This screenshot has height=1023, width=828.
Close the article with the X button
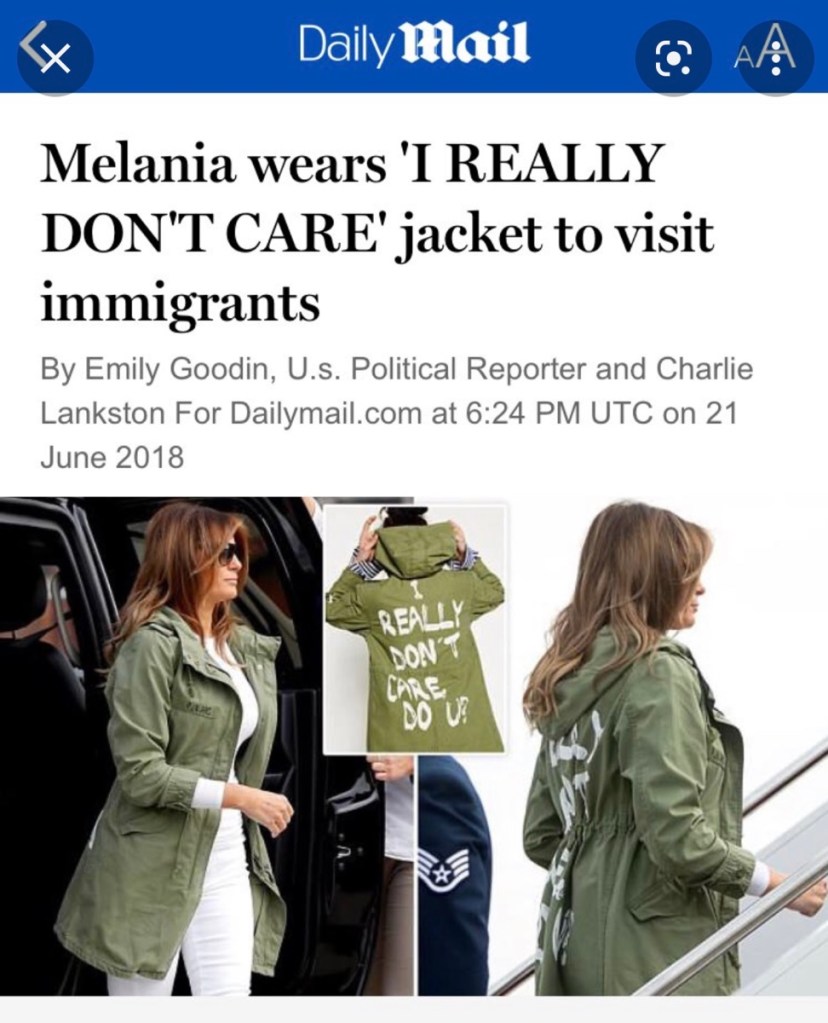point(55,57)
